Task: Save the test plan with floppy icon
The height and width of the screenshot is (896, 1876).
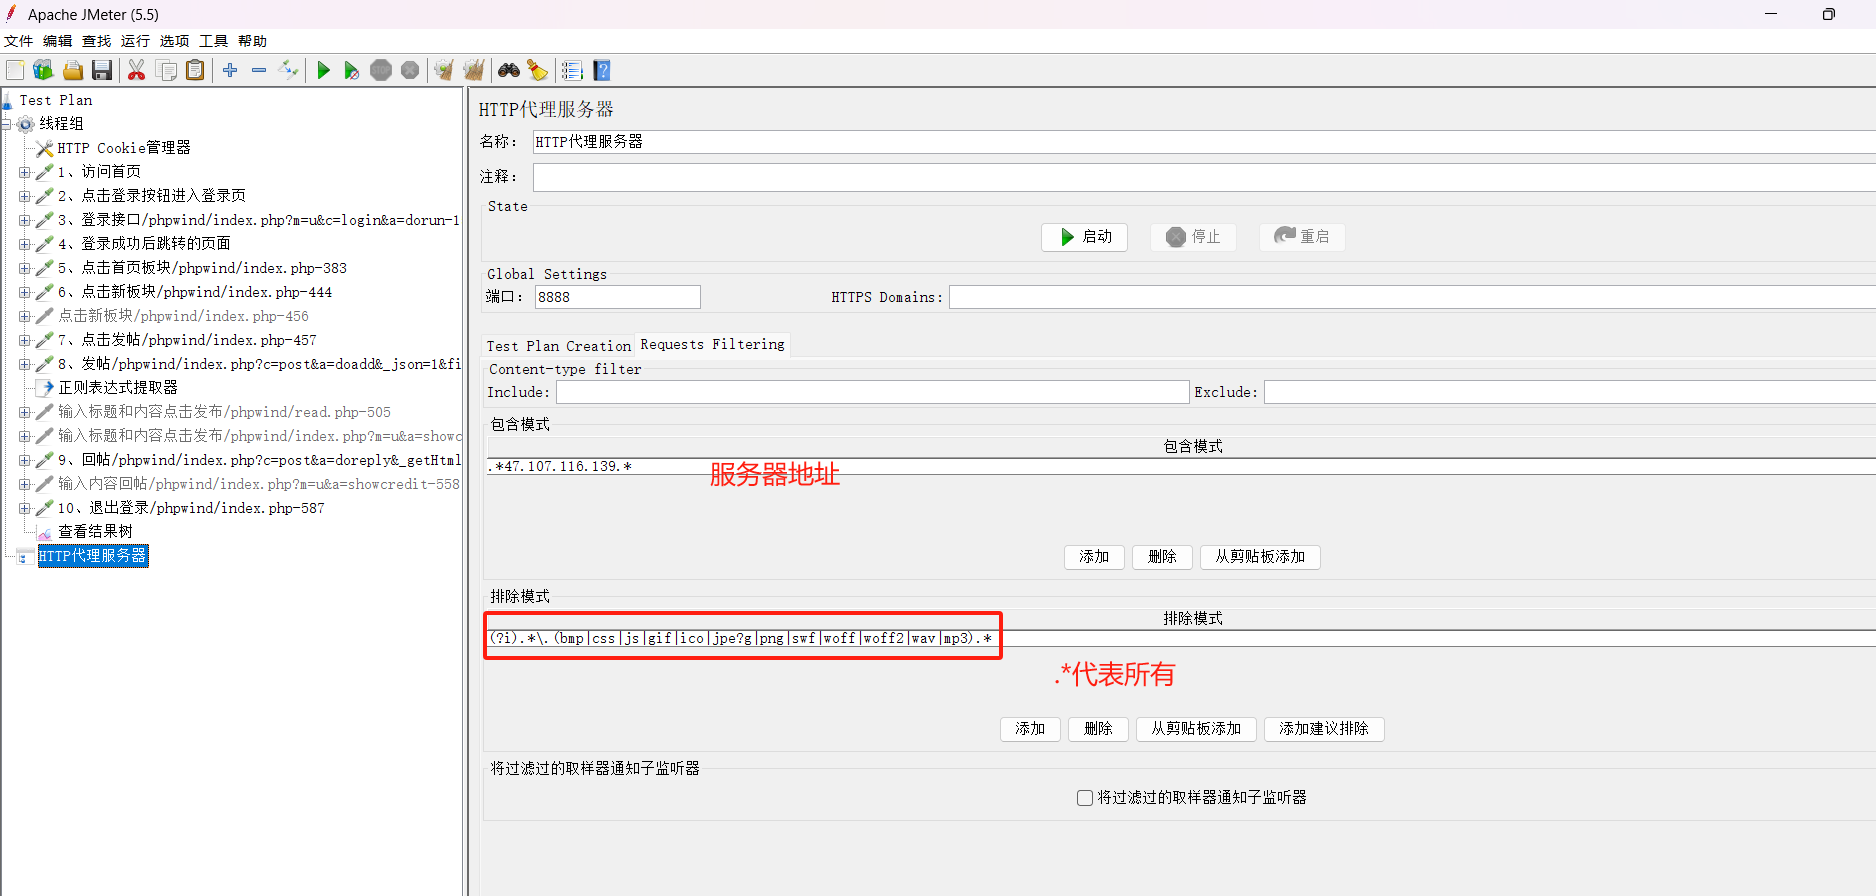Action: (x=102, y=70)
